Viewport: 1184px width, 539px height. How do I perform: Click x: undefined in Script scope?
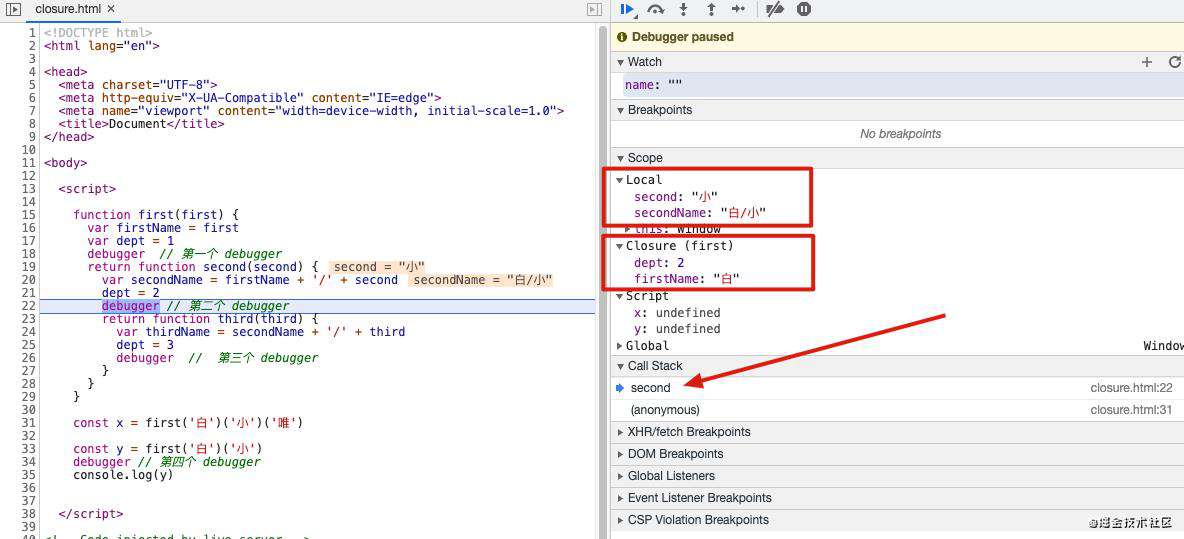677,313
